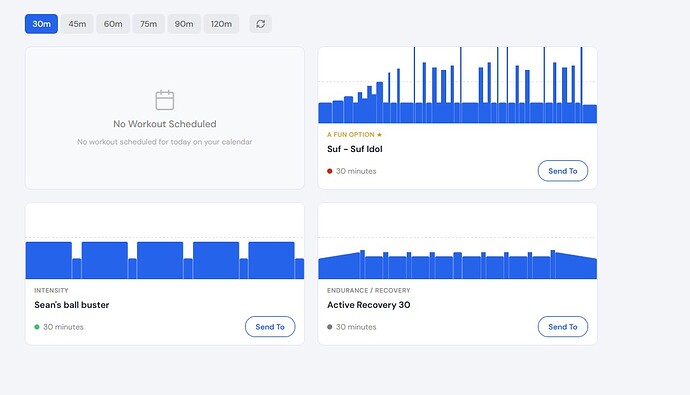Select the 30m duration filter

click(41, 24)
